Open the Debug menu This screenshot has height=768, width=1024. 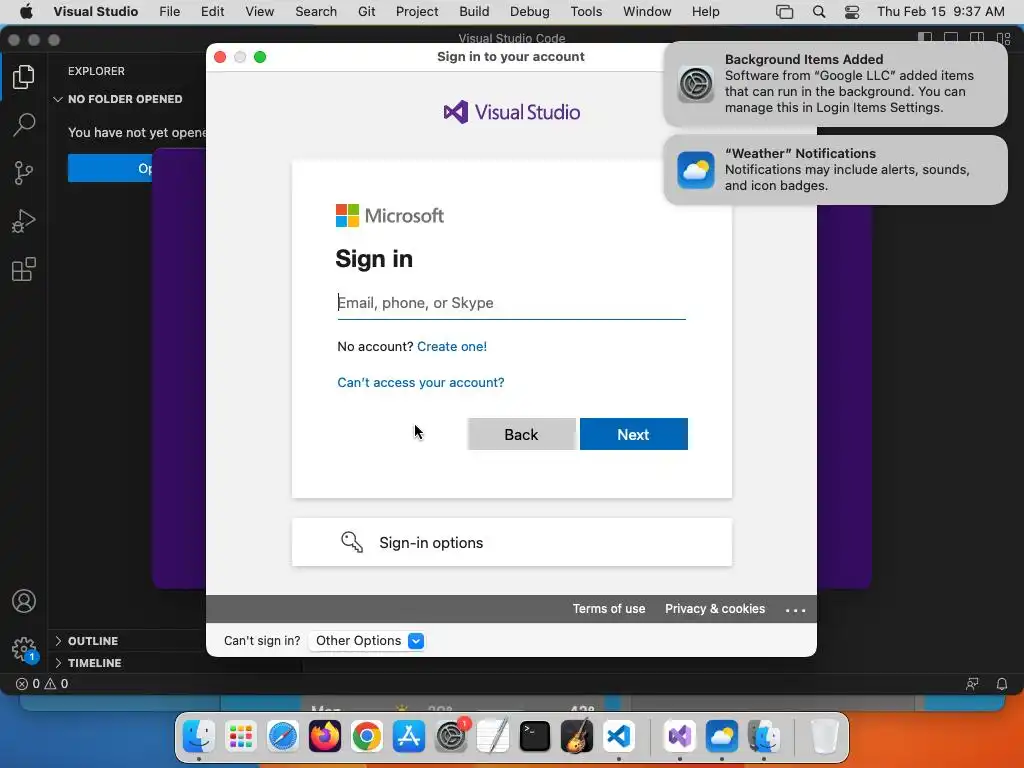530,12
